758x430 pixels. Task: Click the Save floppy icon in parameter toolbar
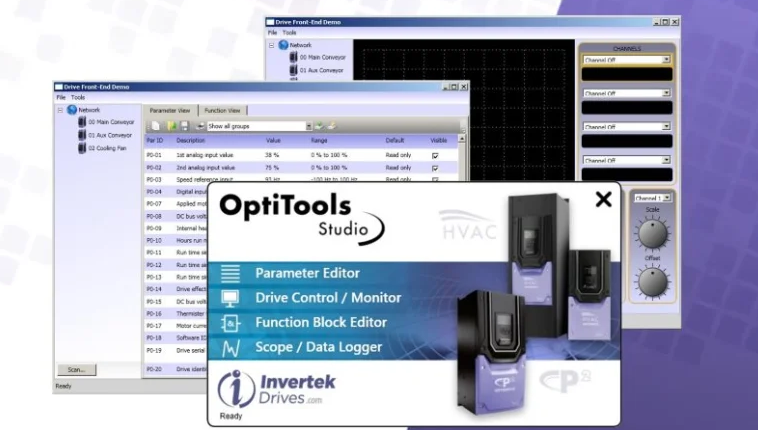(184, 126)
